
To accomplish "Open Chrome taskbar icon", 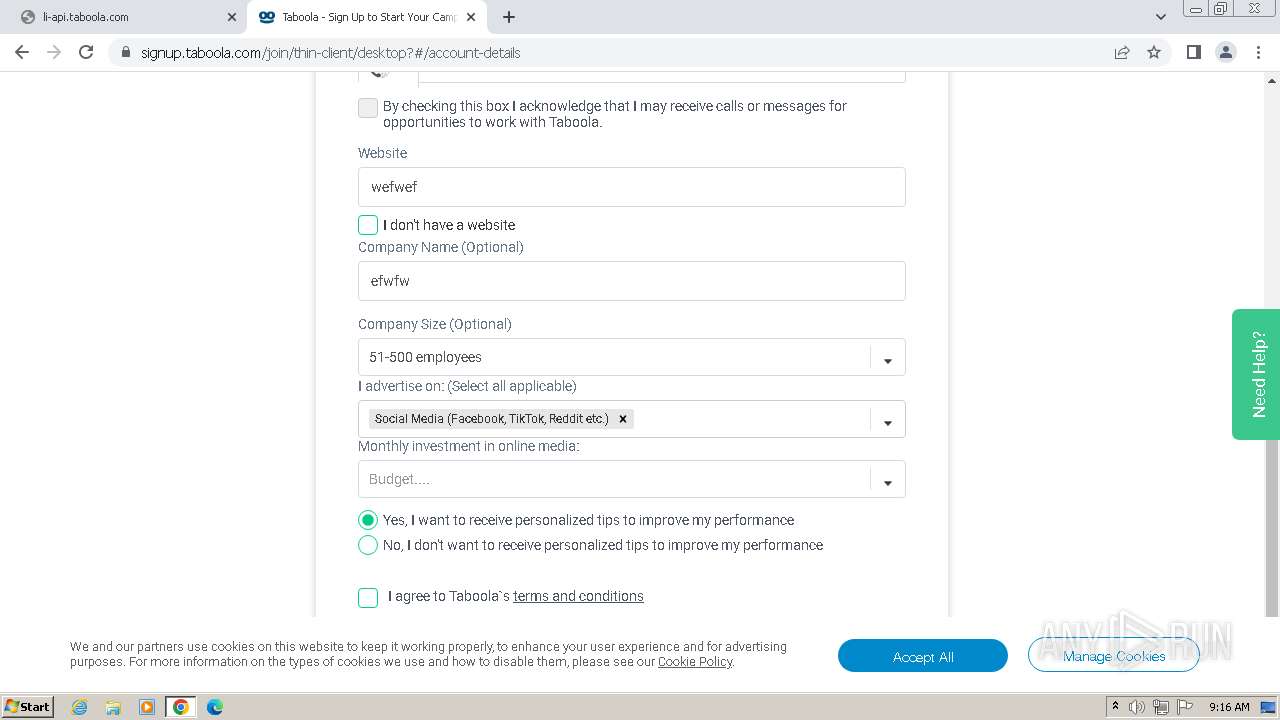I will [181, 707].
